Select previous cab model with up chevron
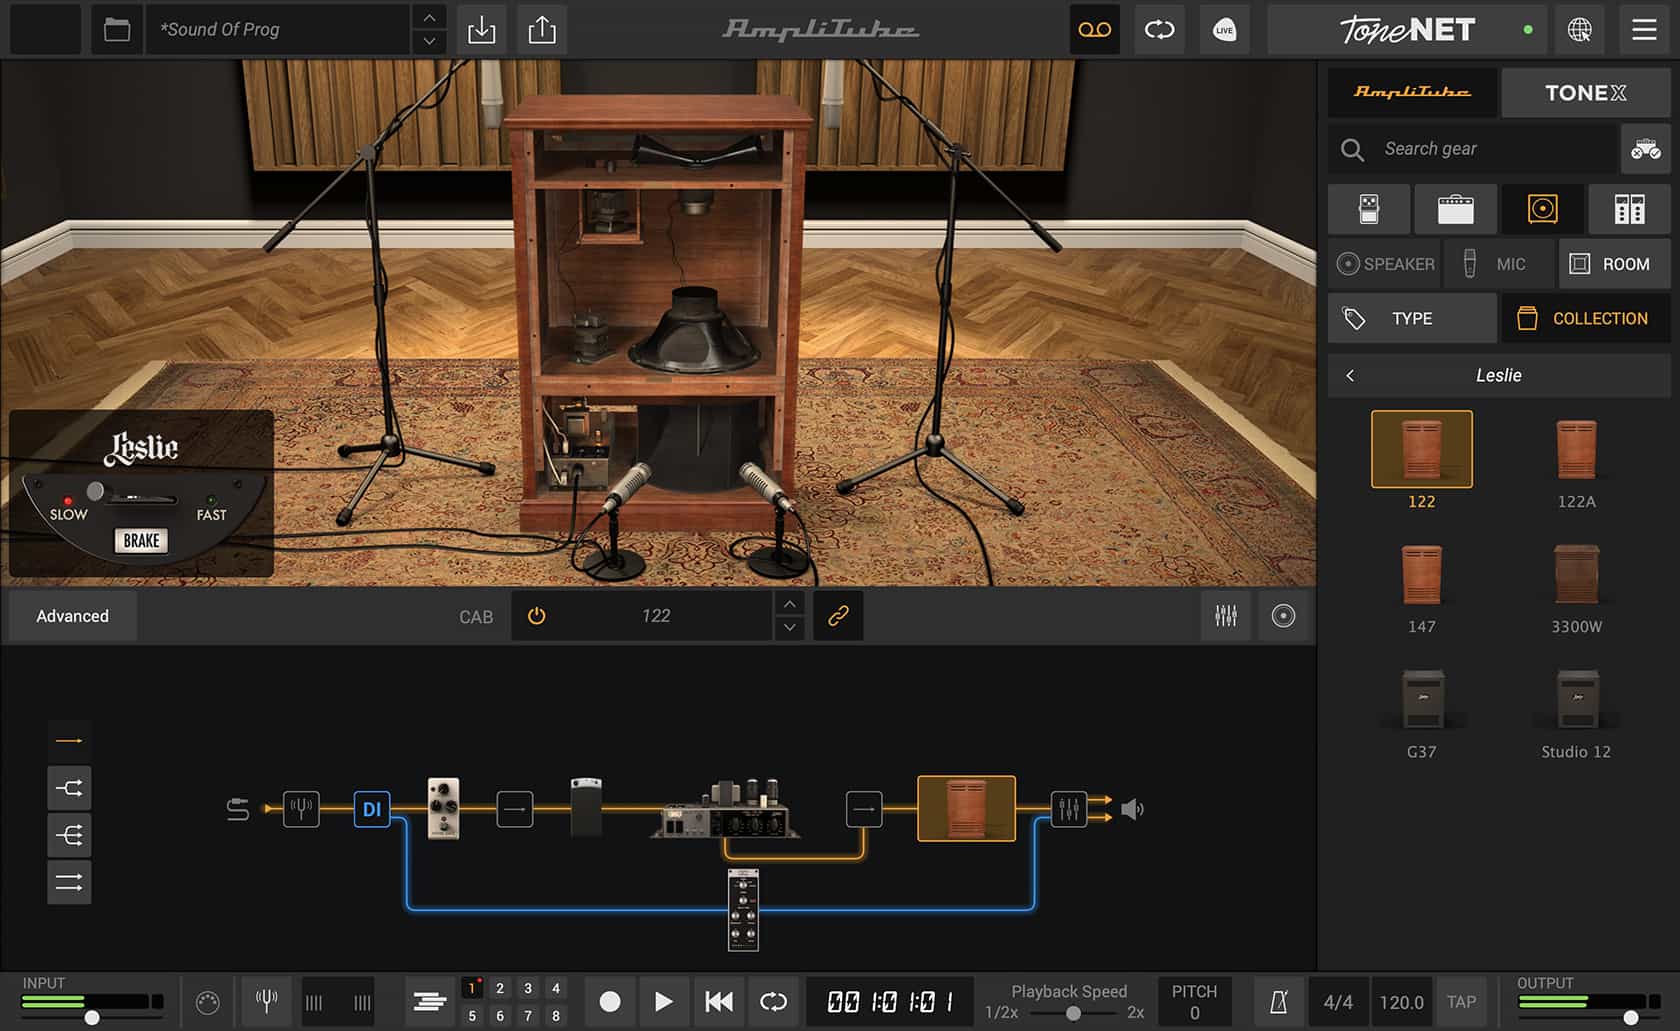This screenshot has width=1680, height=1031. coord(790,604)
